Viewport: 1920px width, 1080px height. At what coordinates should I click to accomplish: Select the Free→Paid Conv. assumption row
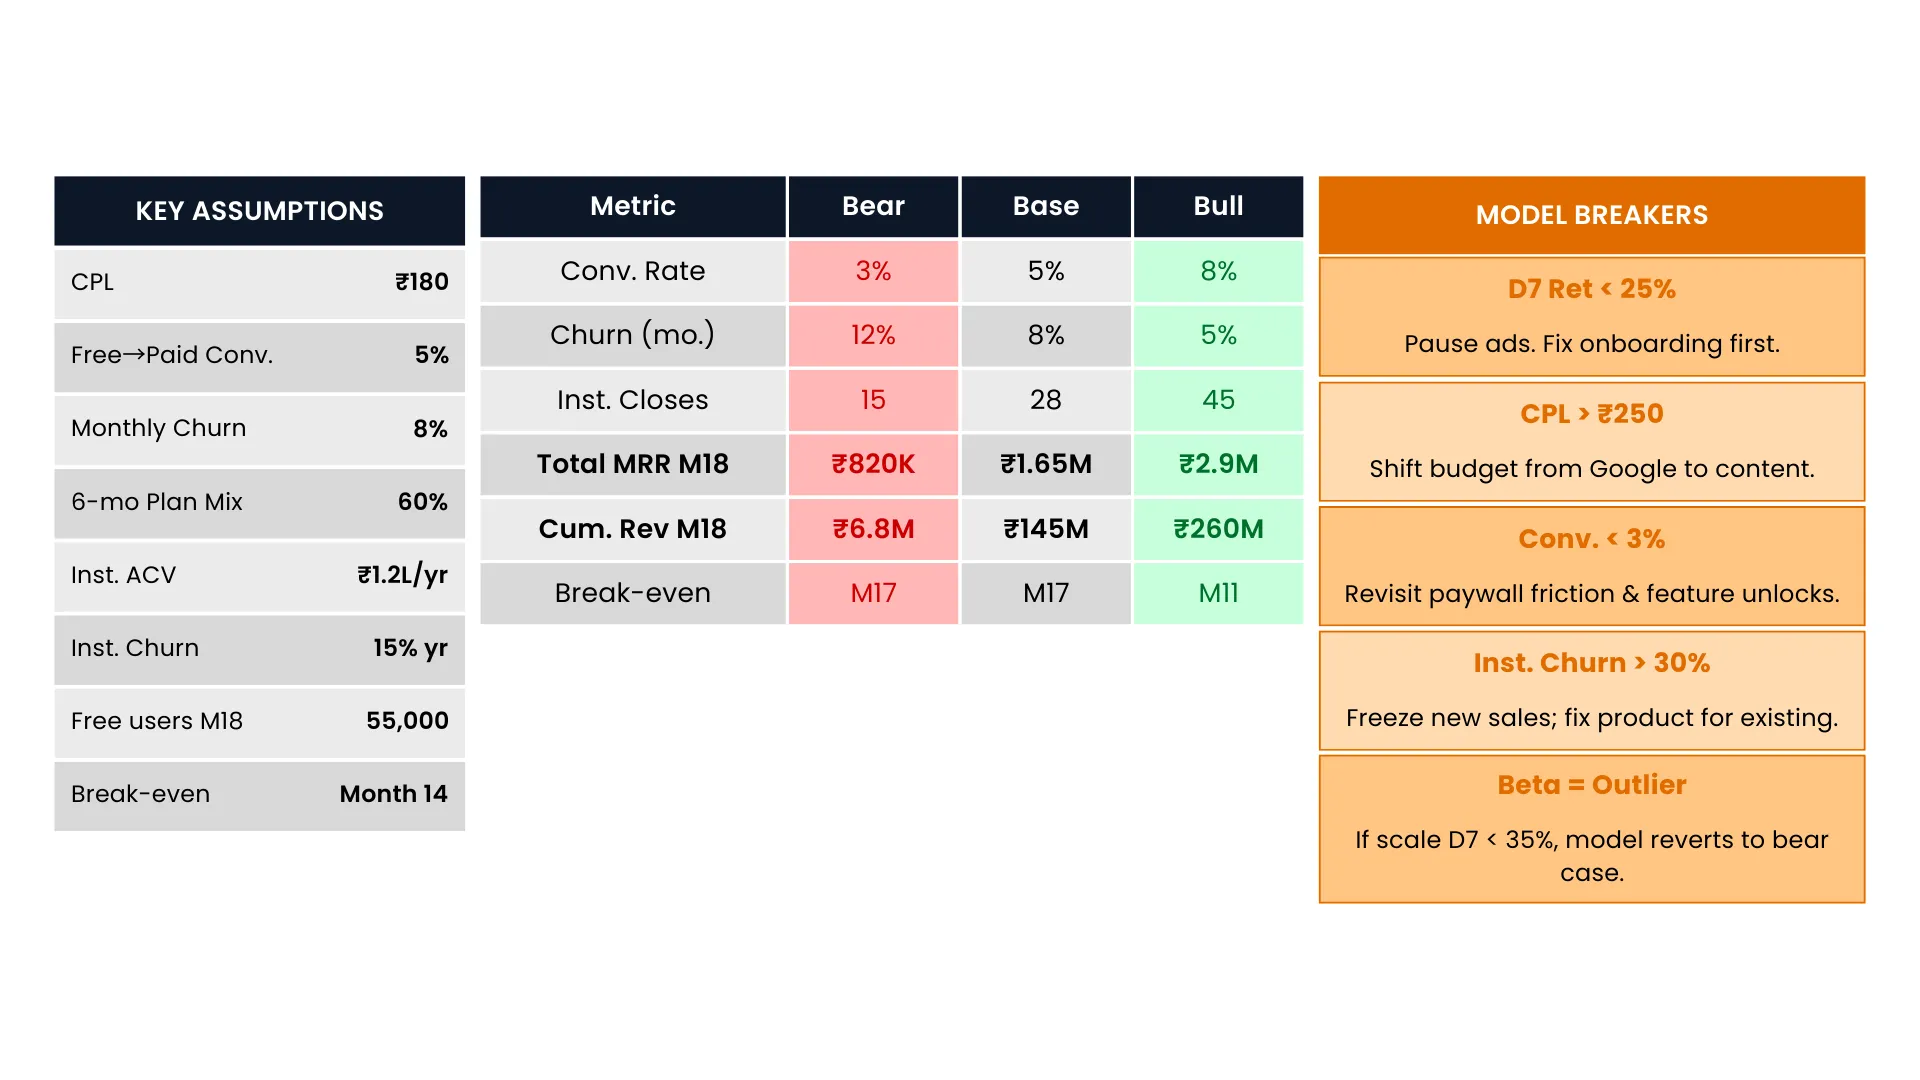point(259,355)
